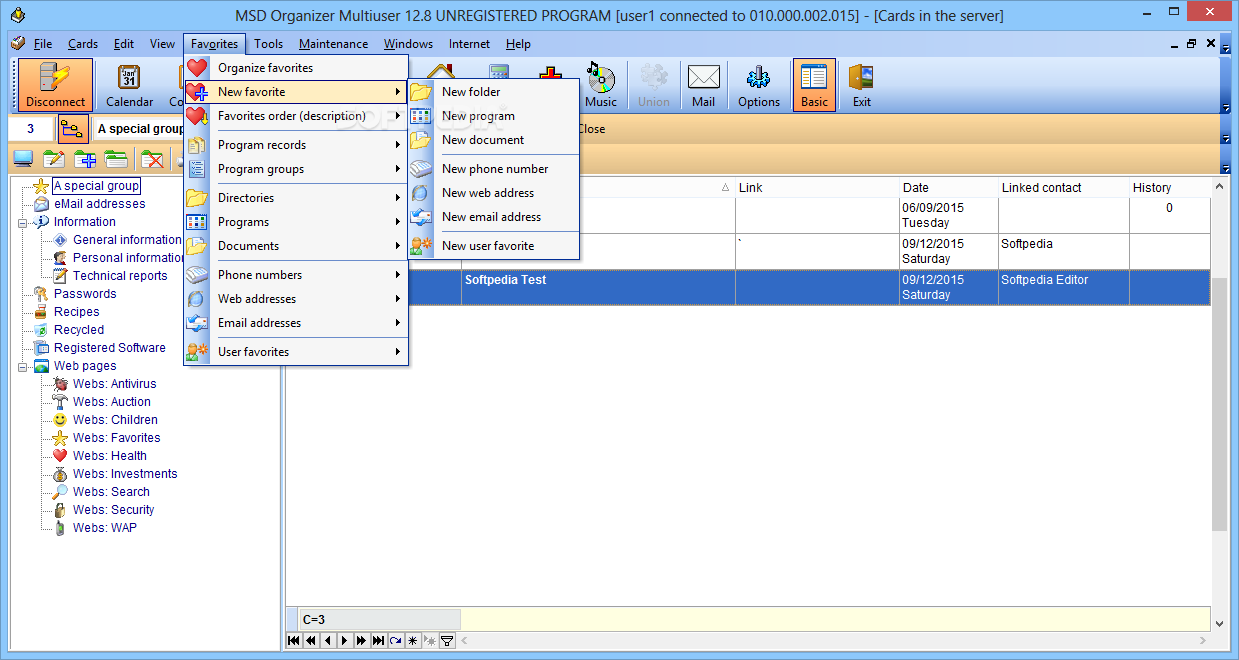The image size is (1239, 660).
Task: Open the Music toolbar icon
Action: point(601,85)
